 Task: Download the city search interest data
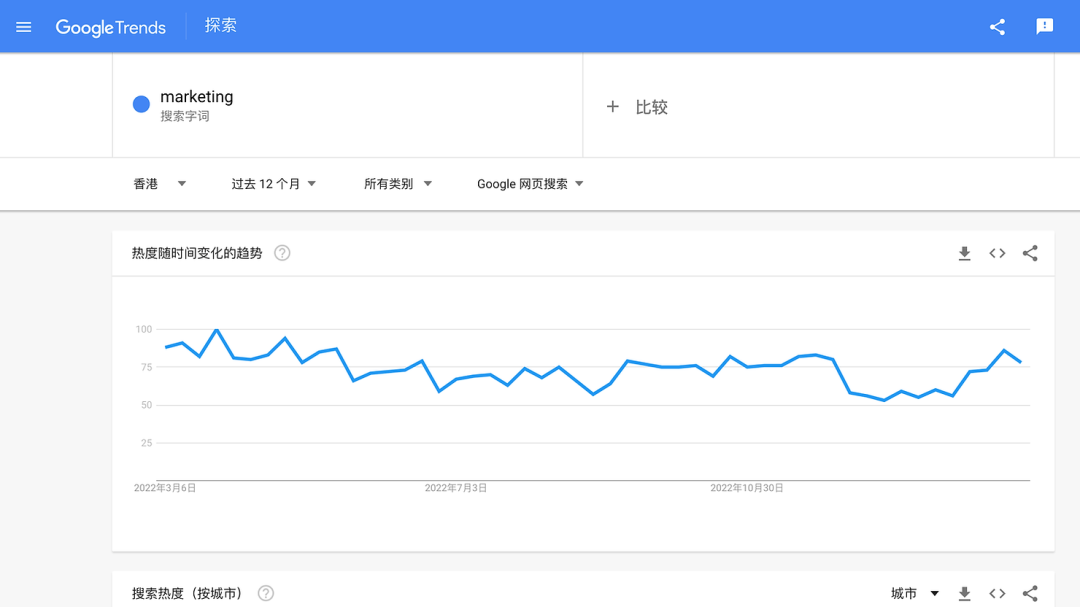coord(964,593)
